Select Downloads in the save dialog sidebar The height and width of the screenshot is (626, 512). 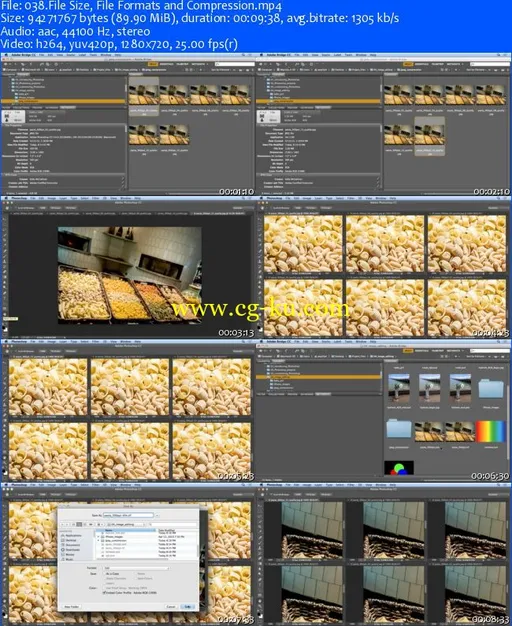pyautogui.click(x=71, y=550)
